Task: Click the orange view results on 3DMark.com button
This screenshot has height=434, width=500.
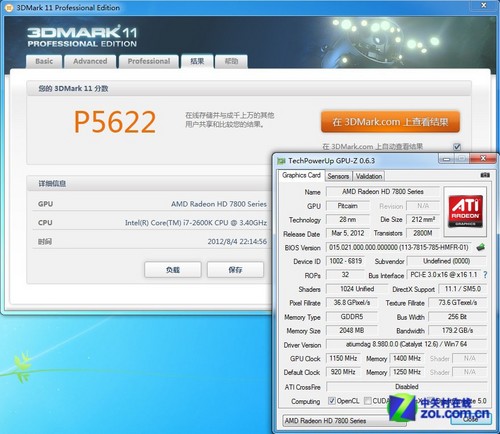Action: click(390, 122)
